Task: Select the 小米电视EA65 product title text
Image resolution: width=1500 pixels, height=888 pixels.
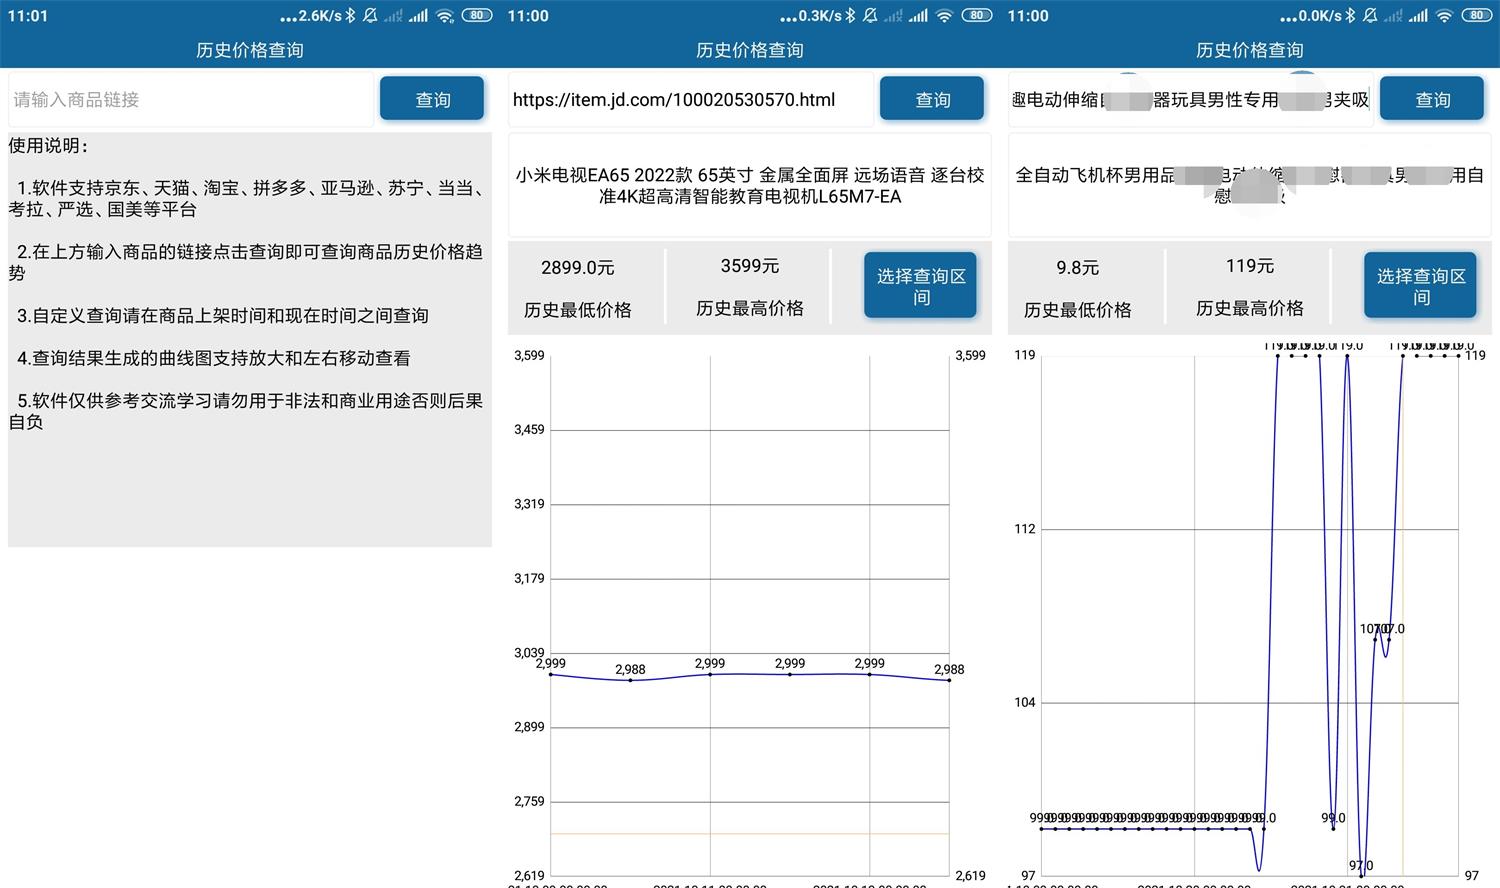Action: [x=749, y=186]
